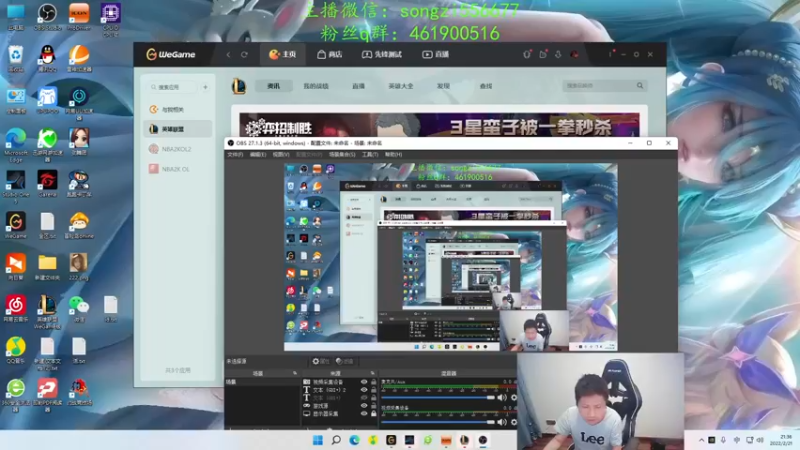Viewport: 800px width, 450px height.
Task: Click the gear 属性 properties button in OBS
Action: (x=321, y=361)
